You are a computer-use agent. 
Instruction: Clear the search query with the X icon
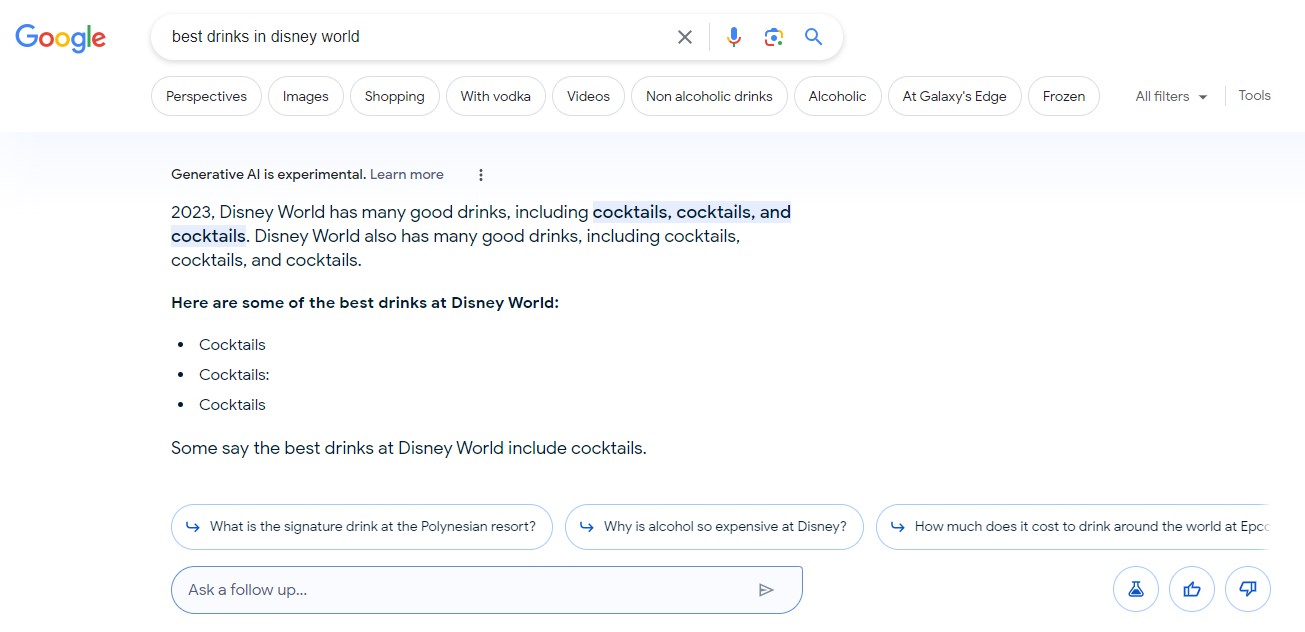pyautogui.click(x=684, y=36)
